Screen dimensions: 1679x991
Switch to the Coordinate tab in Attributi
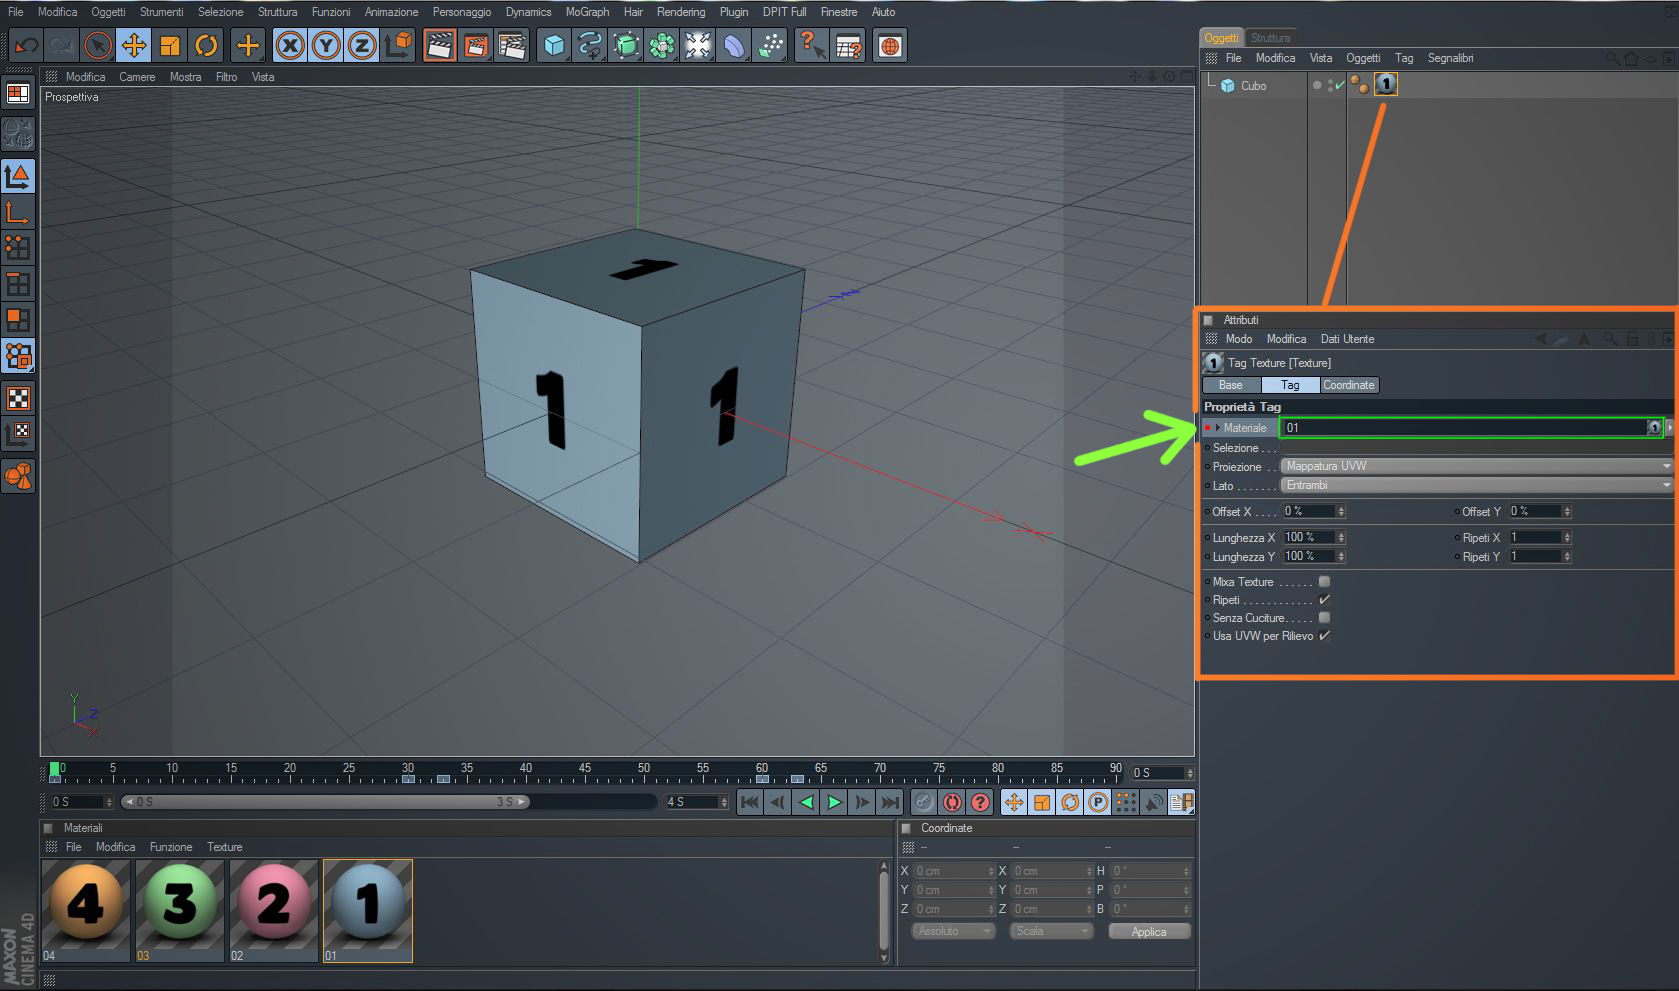pyautogui.click(x=1349, y=385)
